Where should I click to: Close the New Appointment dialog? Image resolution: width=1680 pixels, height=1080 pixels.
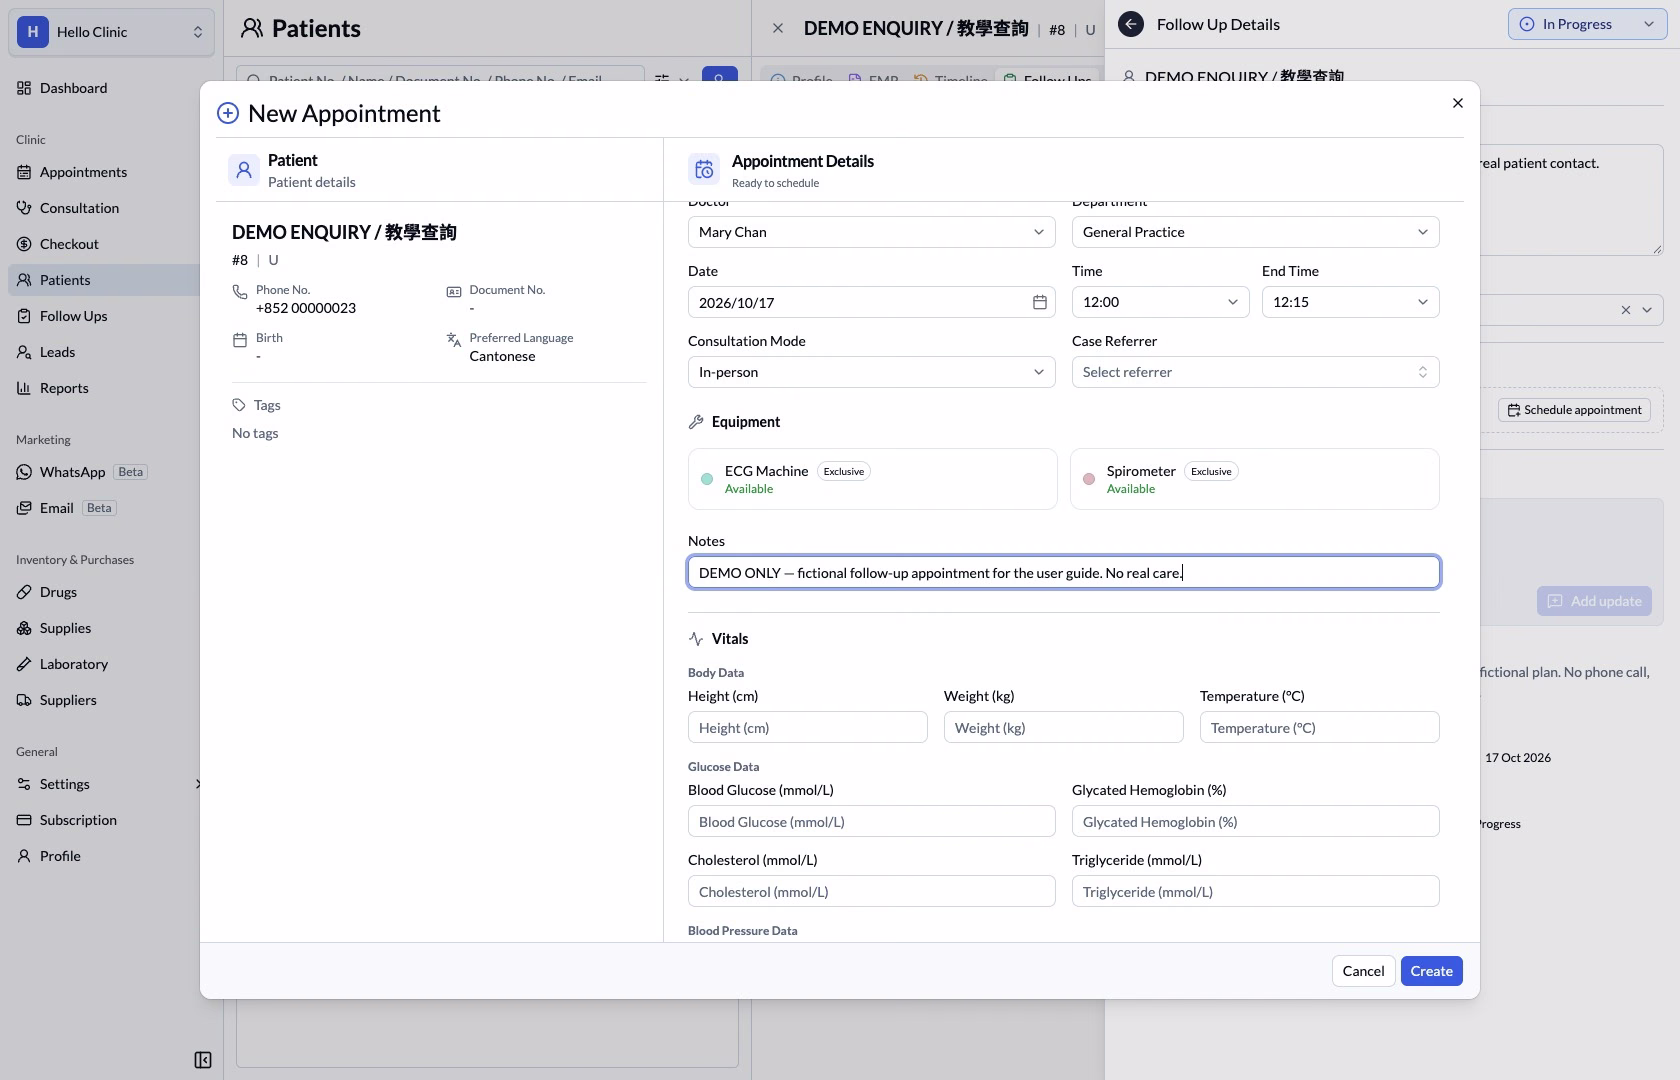tap(1458, 103)
